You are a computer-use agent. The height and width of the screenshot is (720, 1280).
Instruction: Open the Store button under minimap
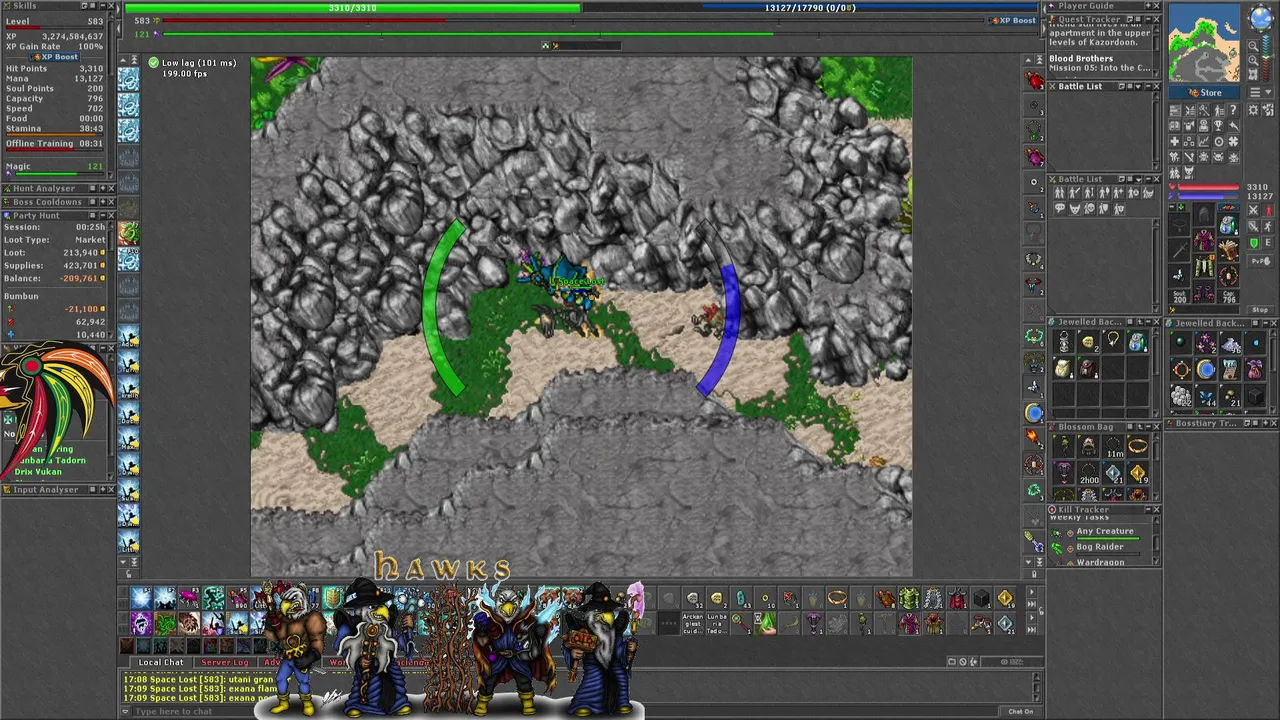(x=1204, y=93)
